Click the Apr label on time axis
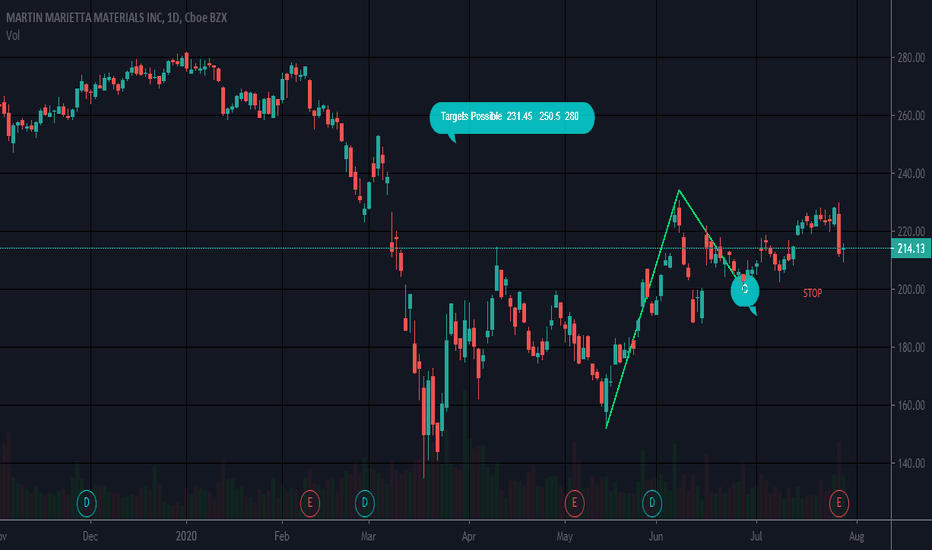 click(469, 536)
